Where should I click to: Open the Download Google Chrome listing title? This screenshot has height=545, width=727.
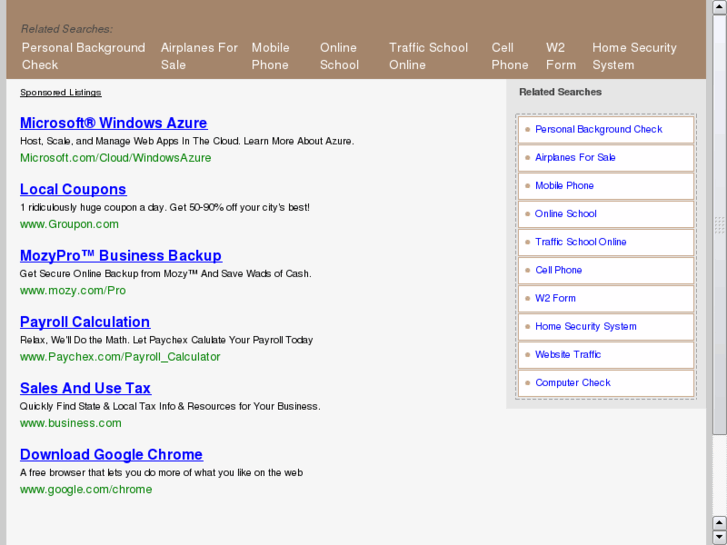click(x=111, y=455)
